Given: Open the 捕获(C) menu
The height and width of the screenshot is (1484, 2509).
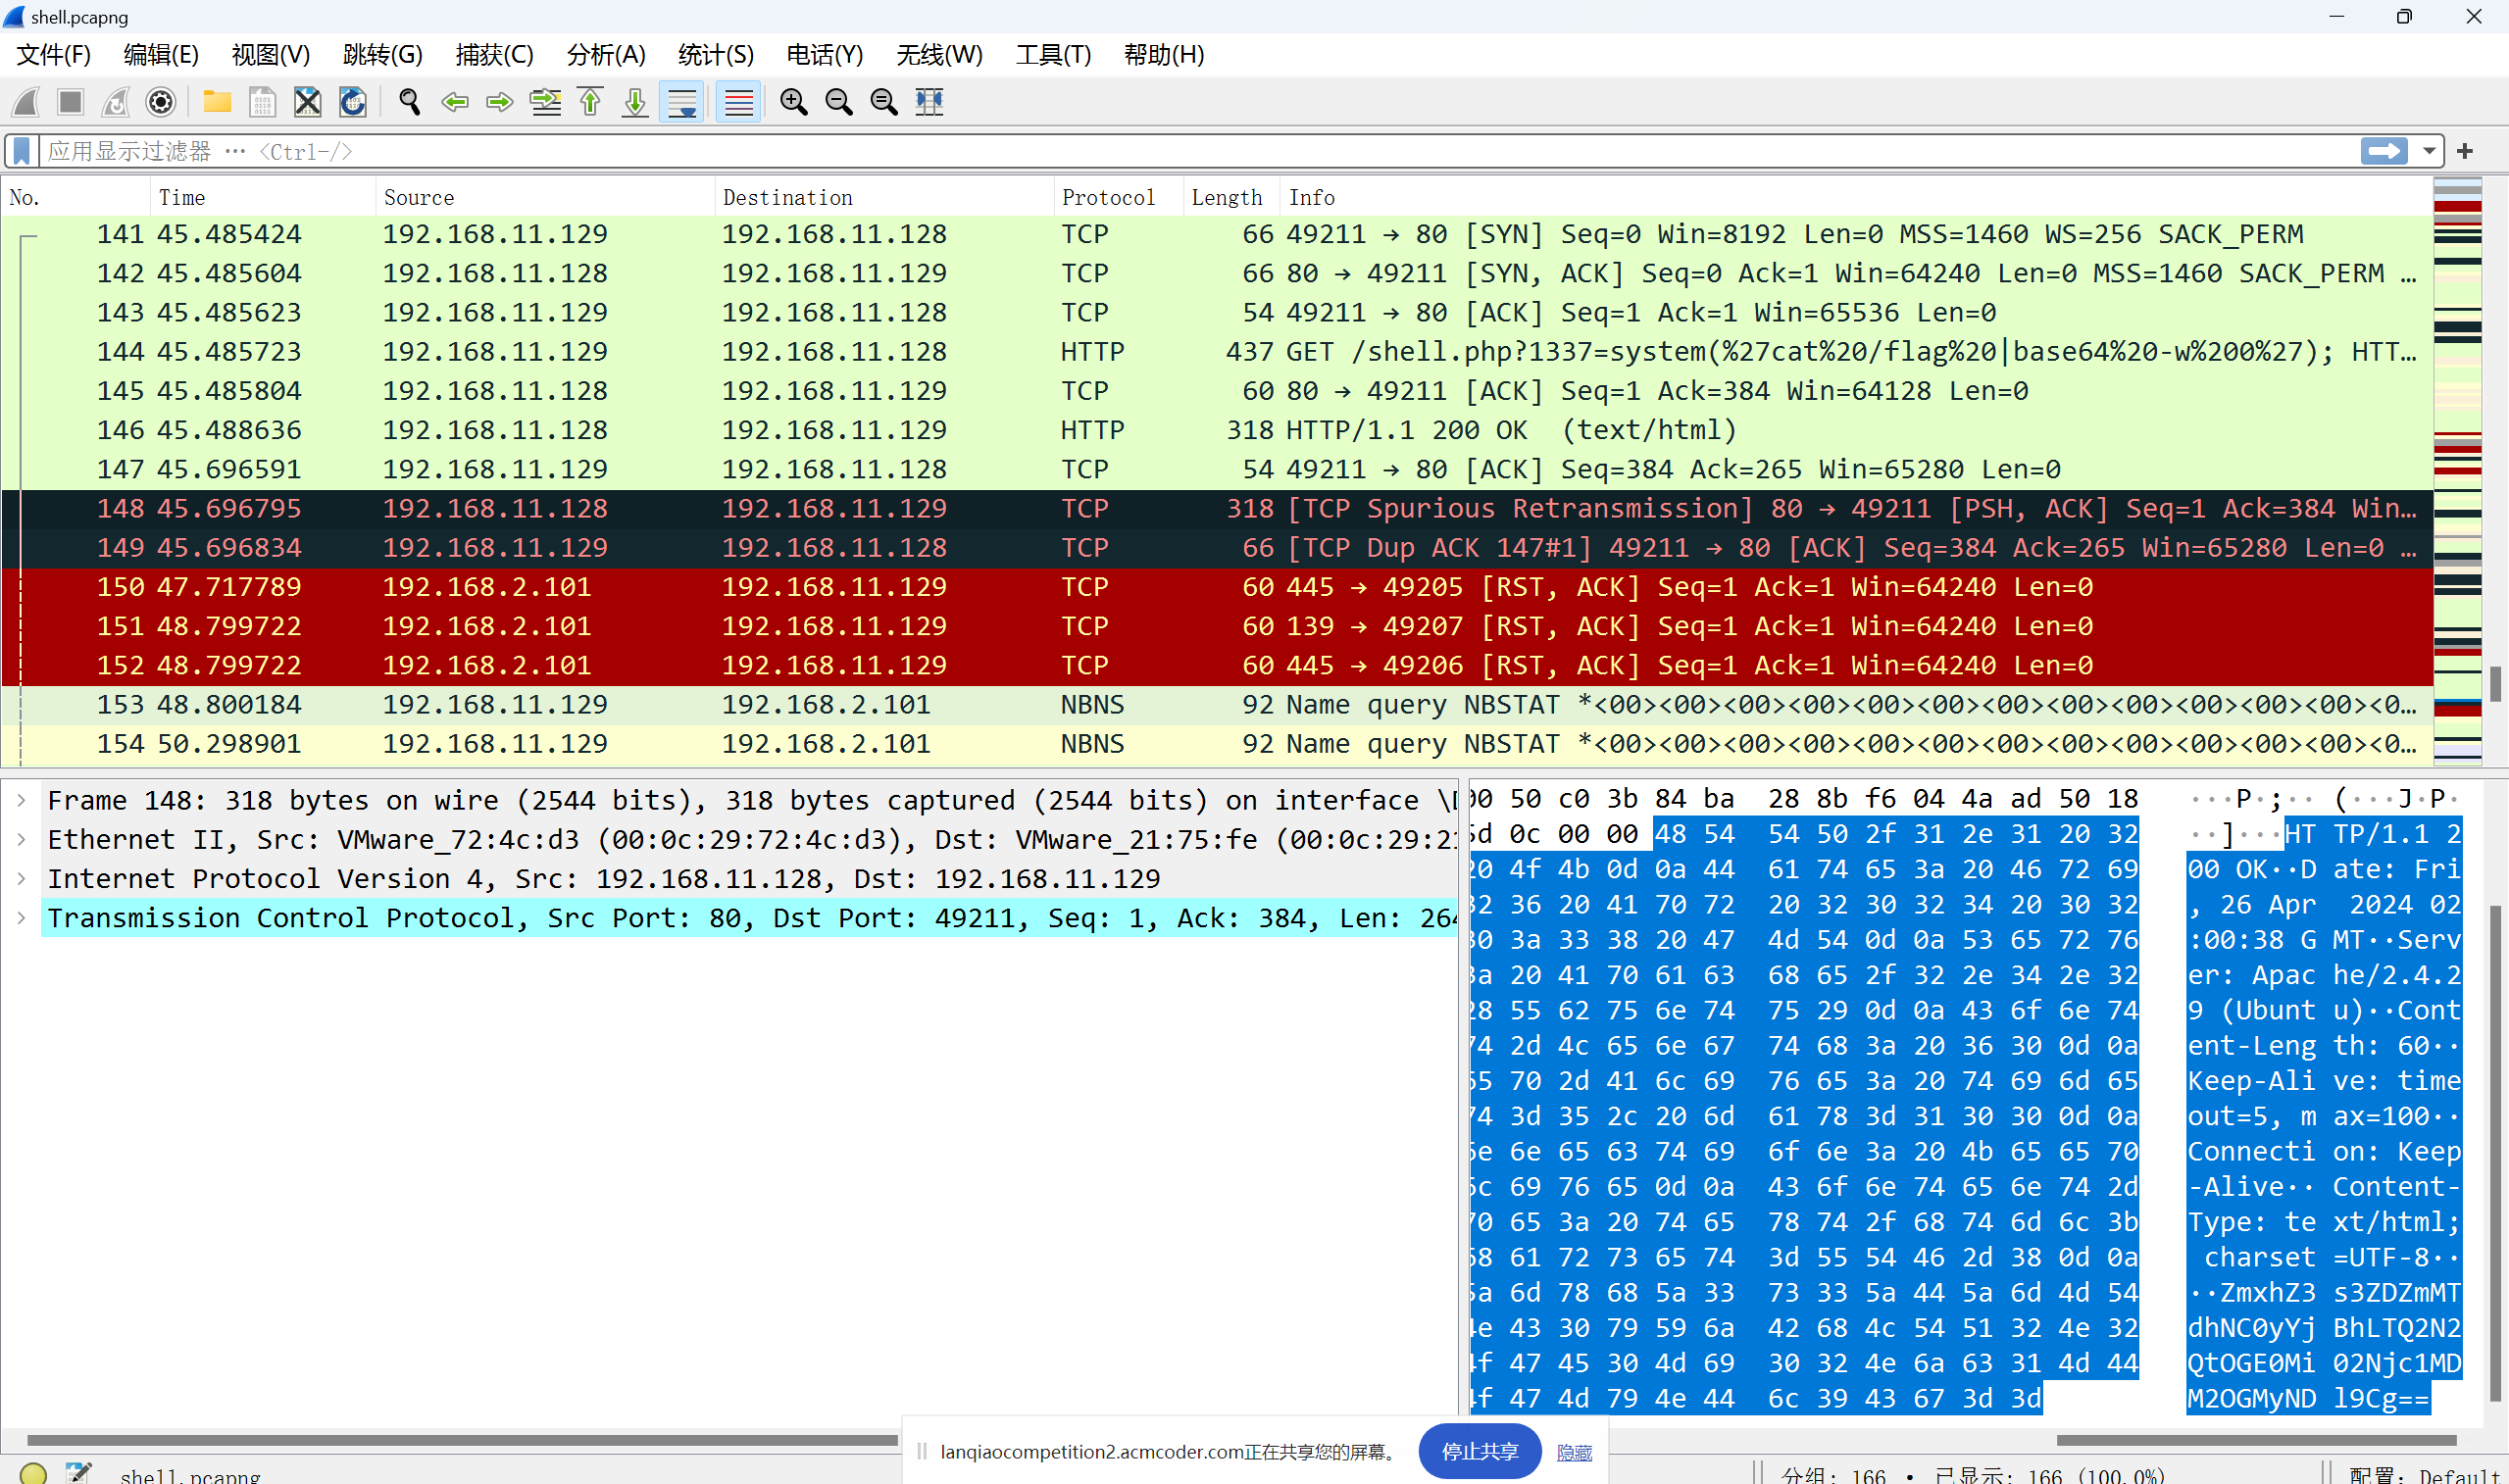Looking at the screenshot, I should coord(494,54).
